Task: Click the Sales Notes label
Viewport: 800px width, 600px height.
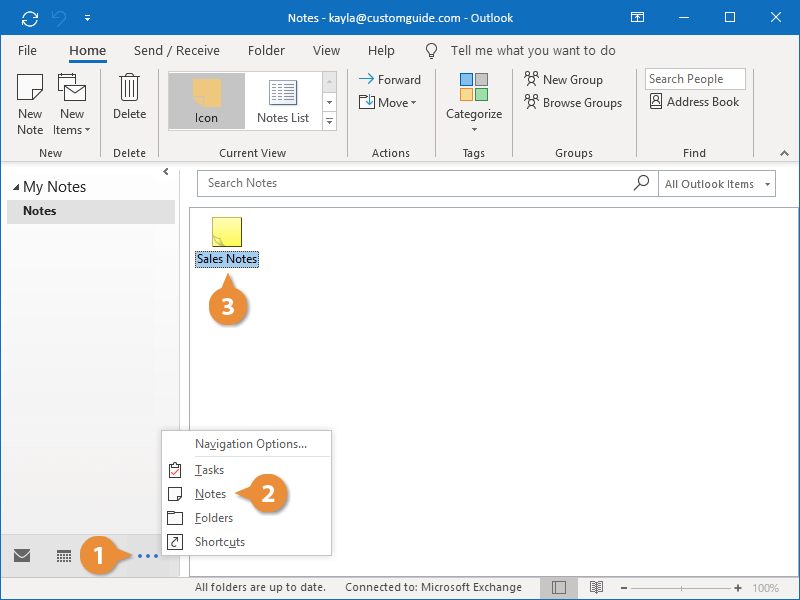Action: point(227,259)
